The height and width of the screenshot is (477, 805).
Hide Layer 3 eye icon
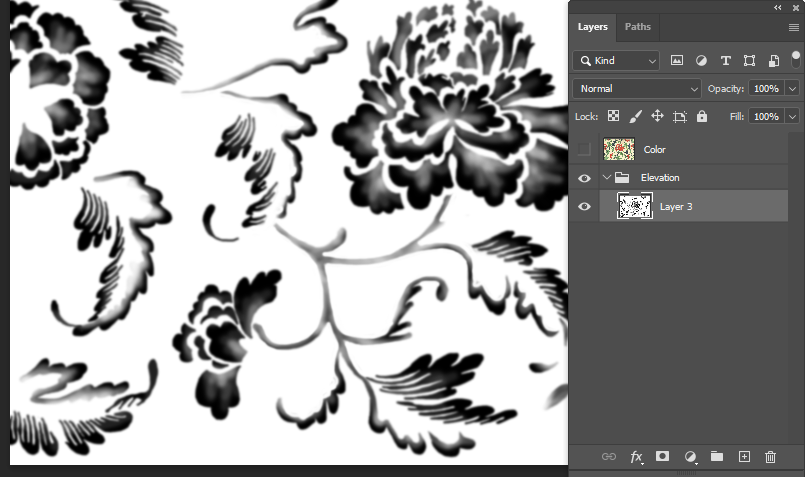click(x=584, y=206)
